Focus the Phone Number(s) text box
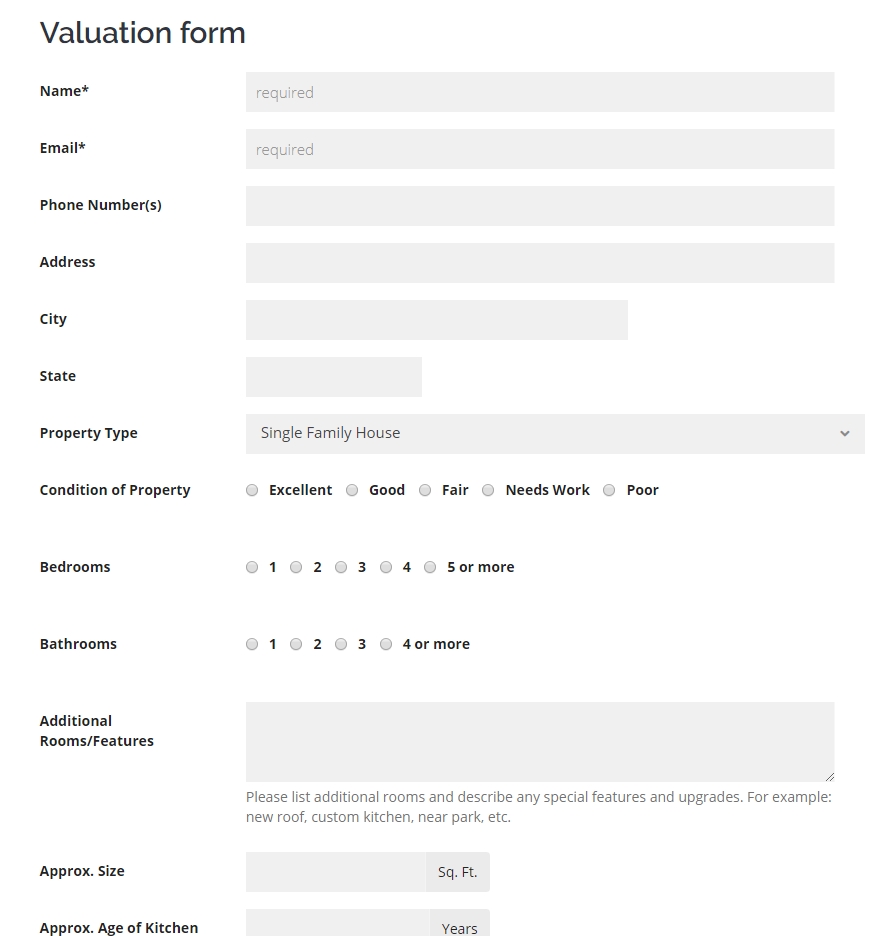 pos(540,206)
